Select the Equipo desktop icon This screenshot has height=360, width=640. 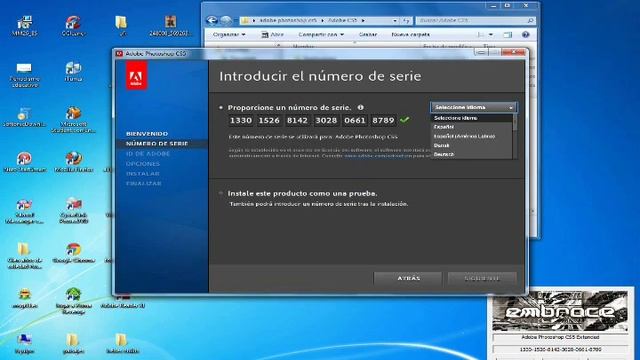click(x=24, y=343)
